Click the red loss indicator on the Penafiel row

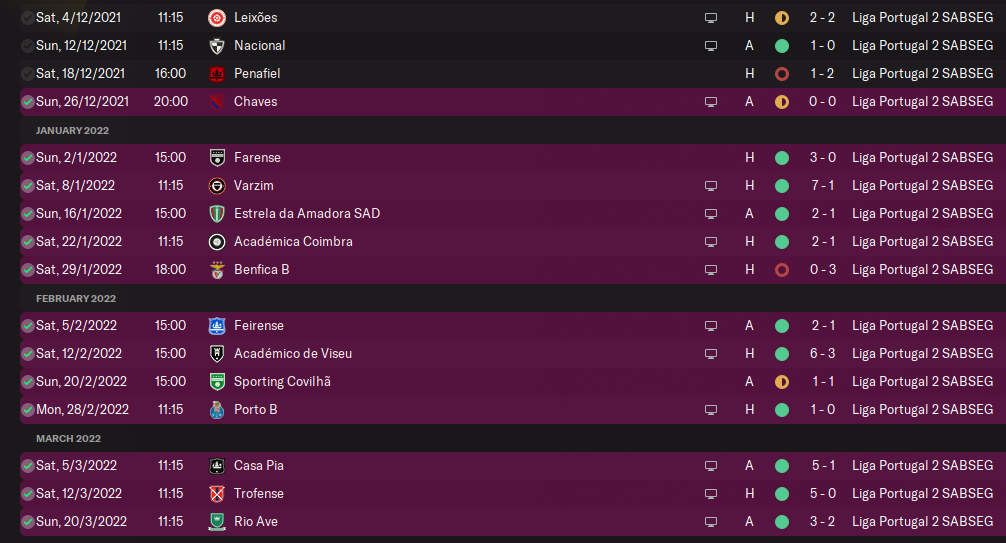pyautogui.click(x=782, y=74)
